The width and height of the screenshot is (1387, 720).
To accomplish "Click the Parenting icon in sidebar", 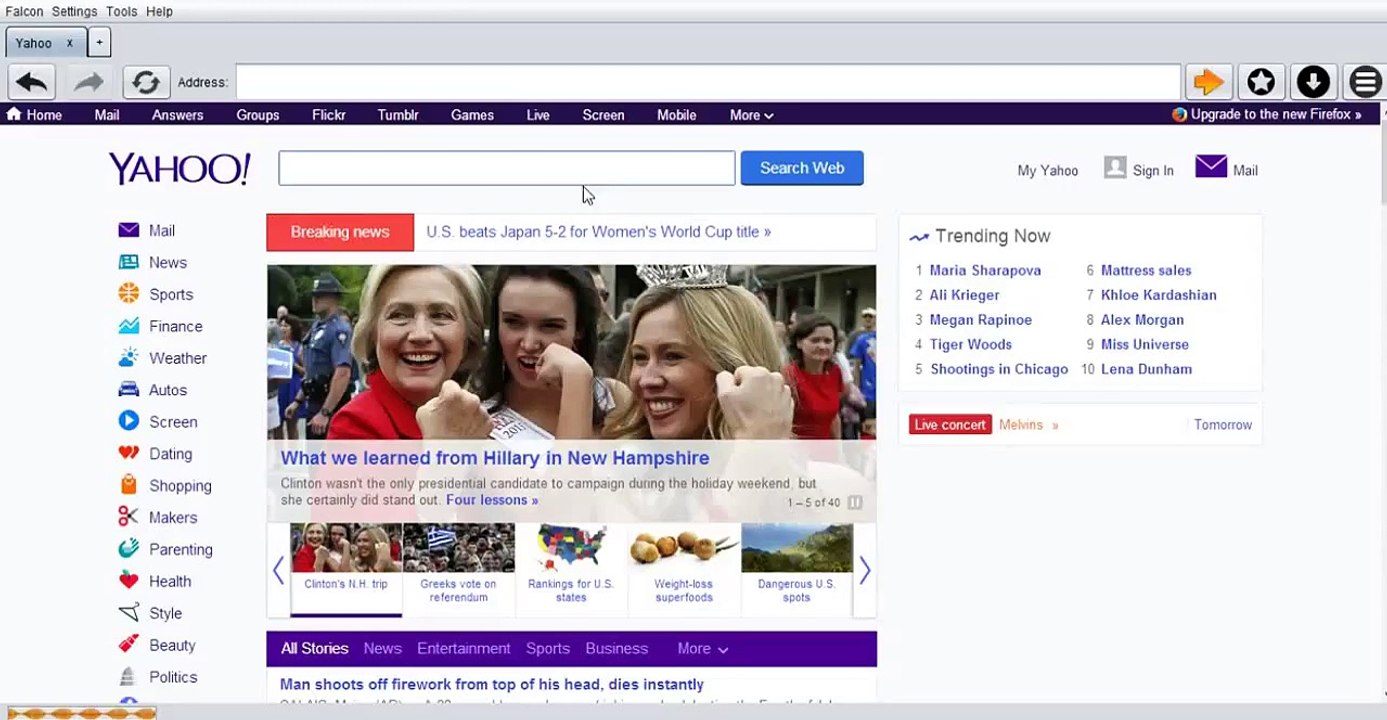I will click(128, 549).
